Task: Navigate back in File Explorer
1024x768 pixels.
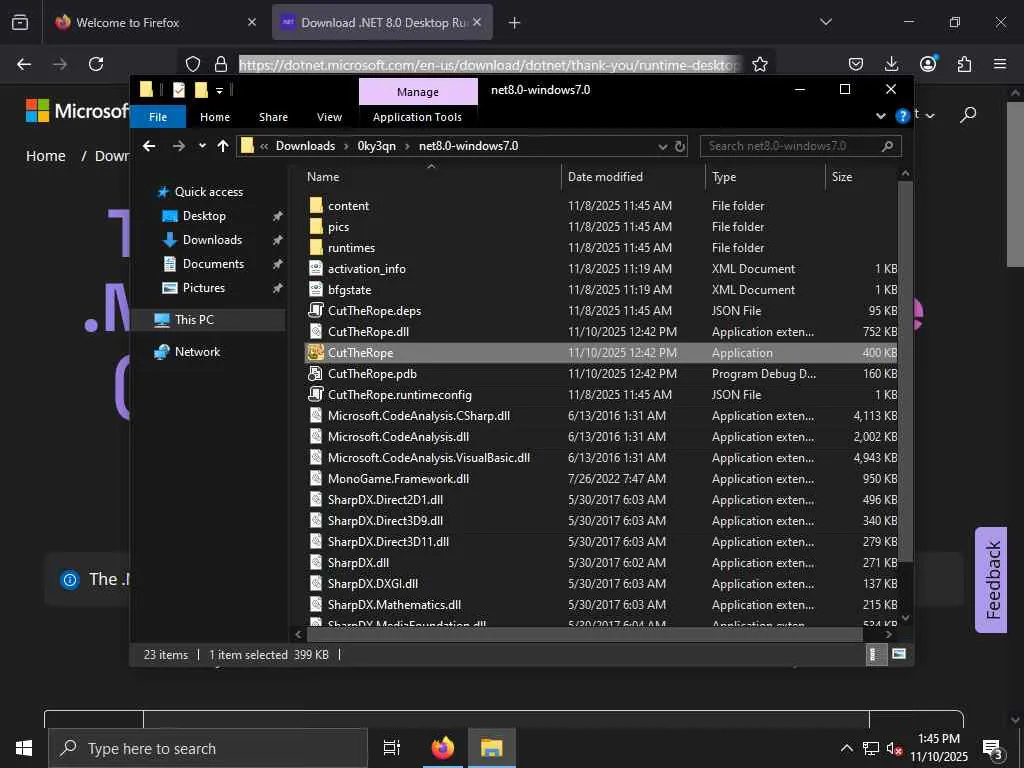Action: tap(149, 146)
